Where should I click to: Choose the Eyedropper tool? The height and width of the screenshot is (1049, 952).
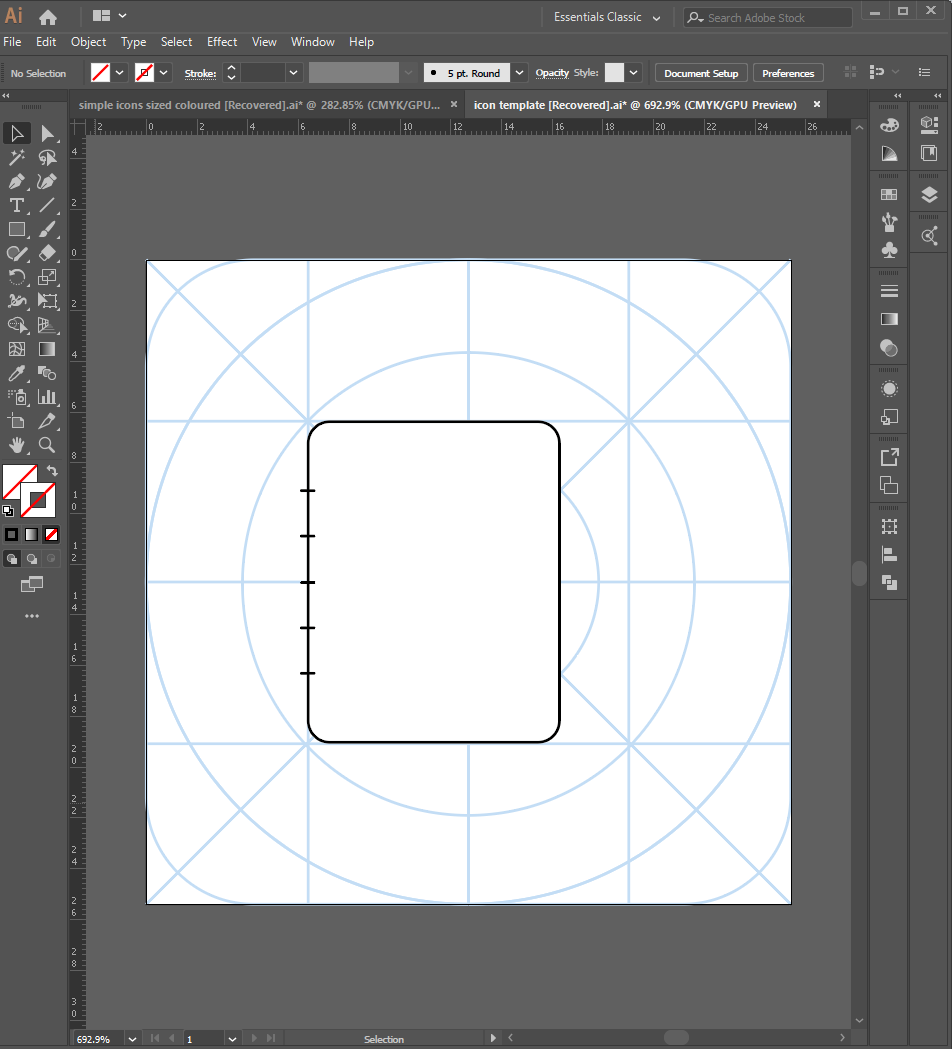(x=17, y=373)
